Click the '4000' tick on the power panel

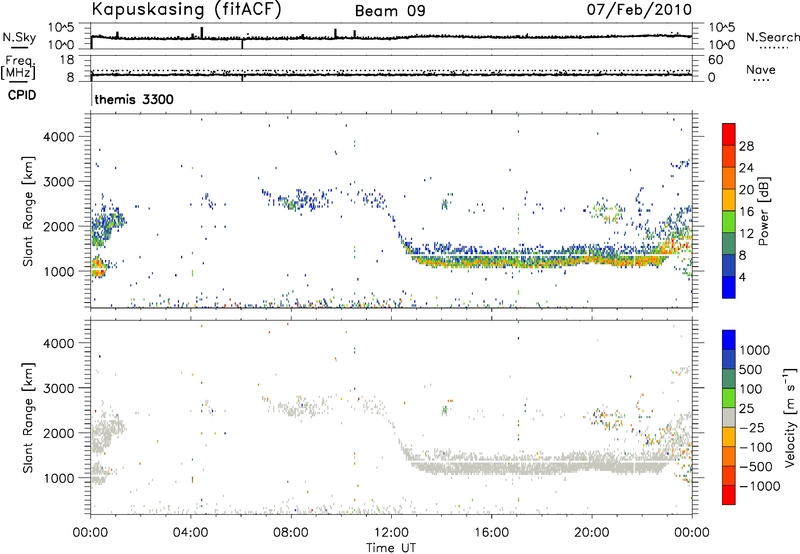(x=58, y=137)
